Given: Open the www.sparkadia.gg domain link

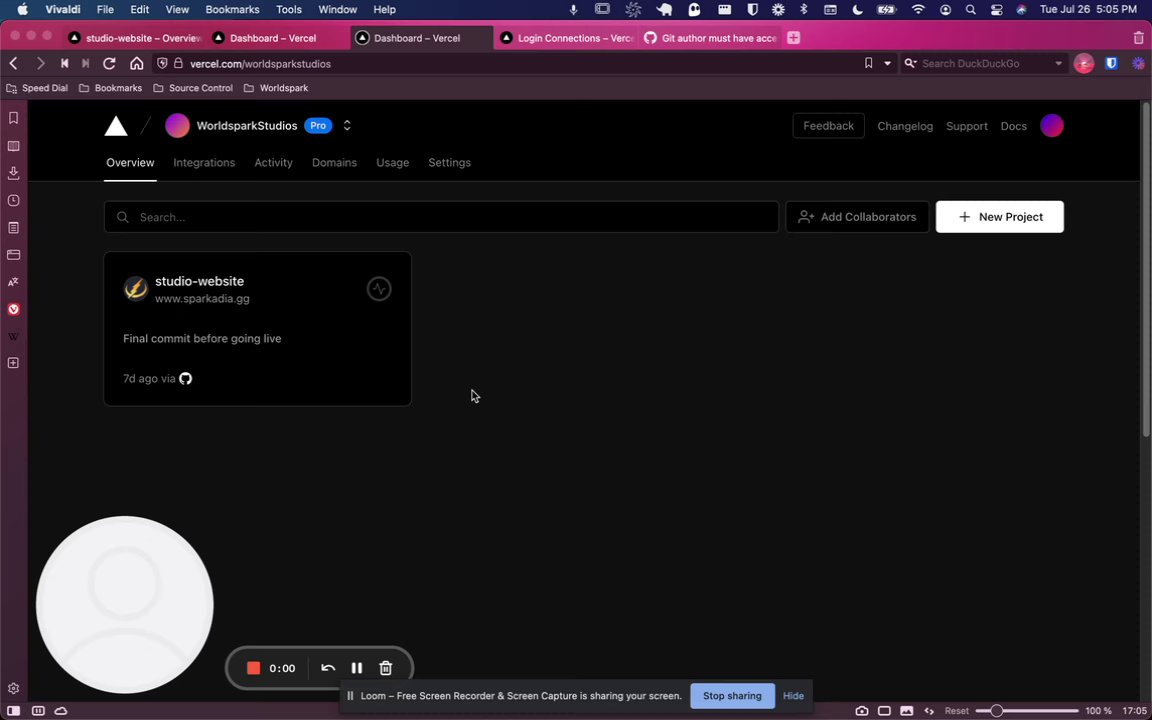Looking at the screenshot, I should (x=202, y=299).
